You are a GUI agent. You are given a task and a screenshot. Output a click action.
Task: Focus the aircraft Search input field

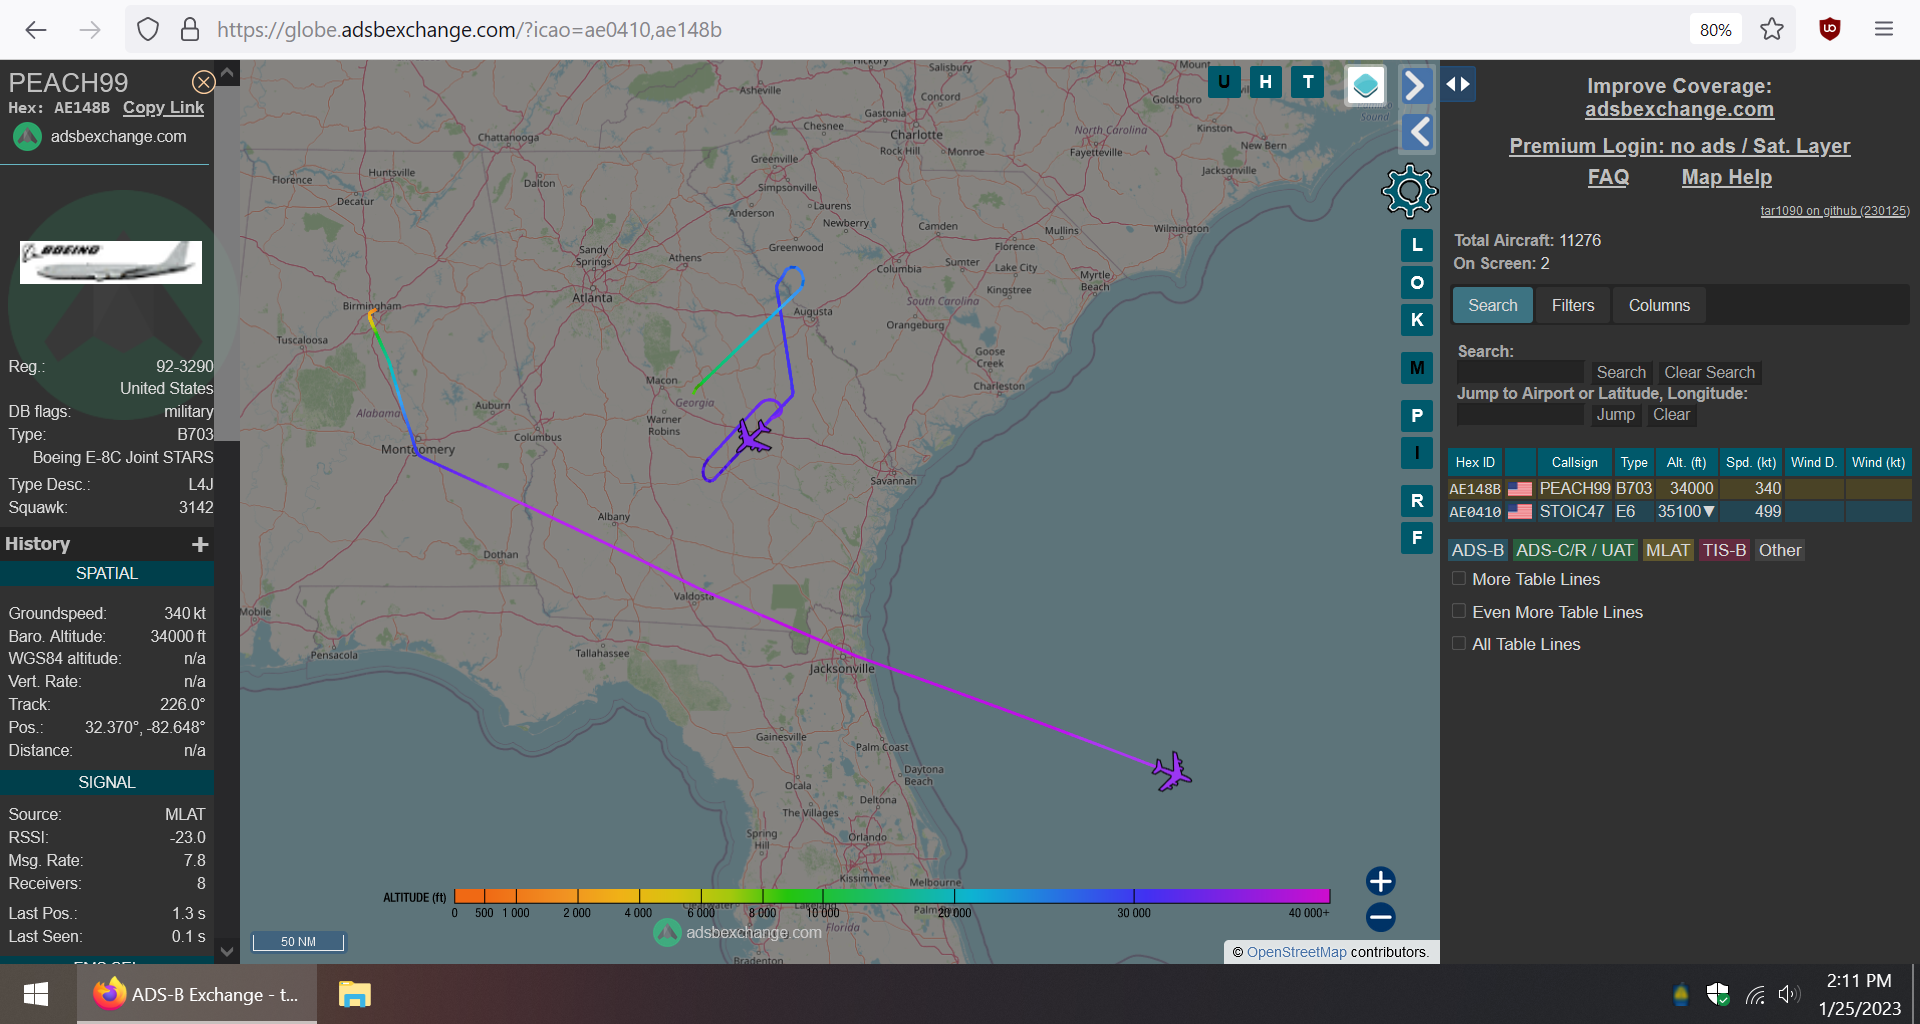[x=1520, y=372]
